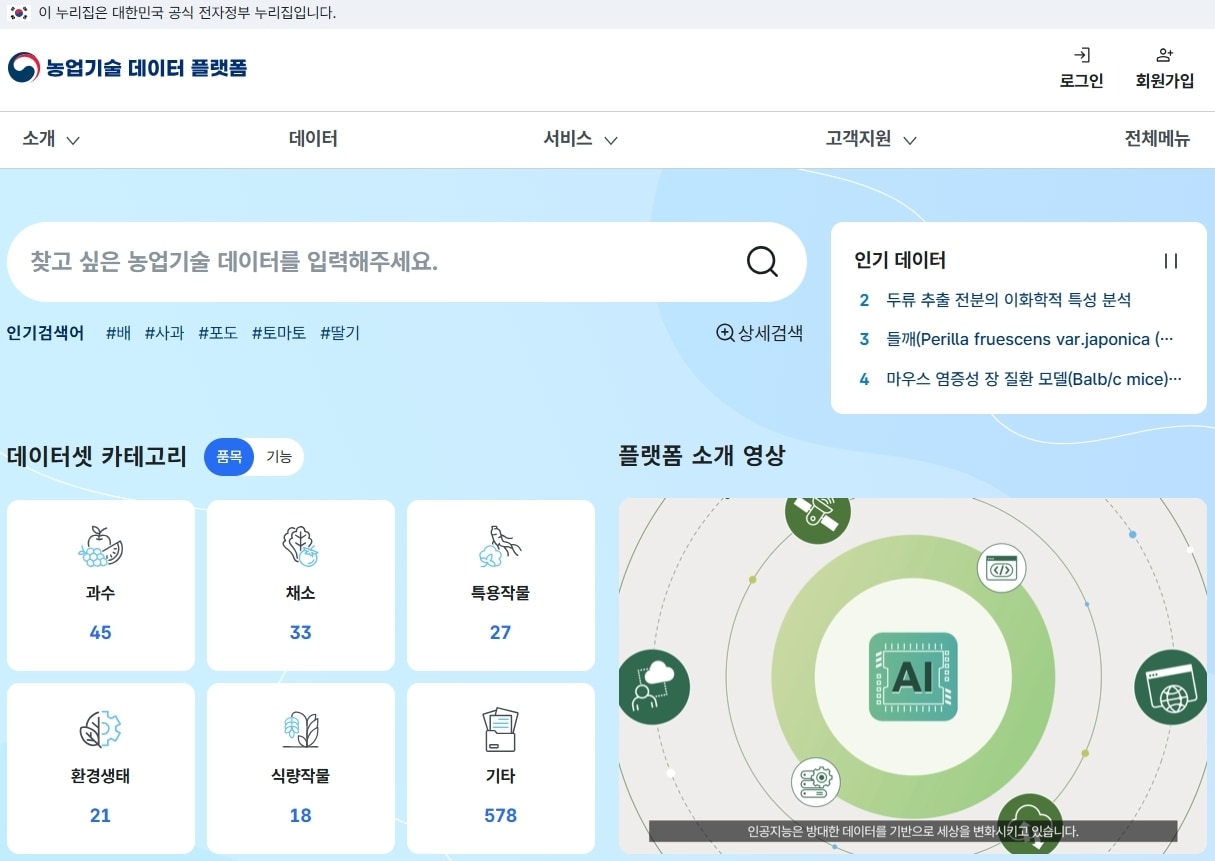This screenshot has height=861, width=1215.
Task: Expand the 고객지원 dropdown
Action: click(869, 140)
